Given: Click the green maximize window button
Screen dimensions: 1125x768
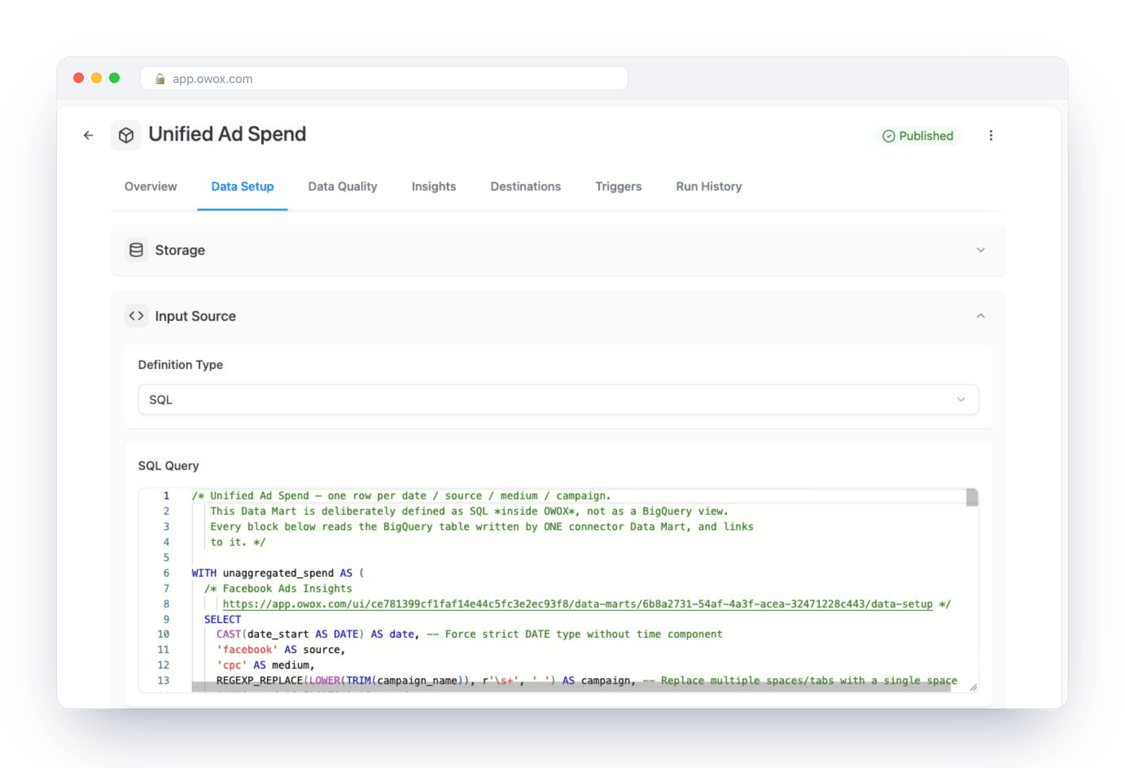Looking at the screenshot, I should pos(114,78).
